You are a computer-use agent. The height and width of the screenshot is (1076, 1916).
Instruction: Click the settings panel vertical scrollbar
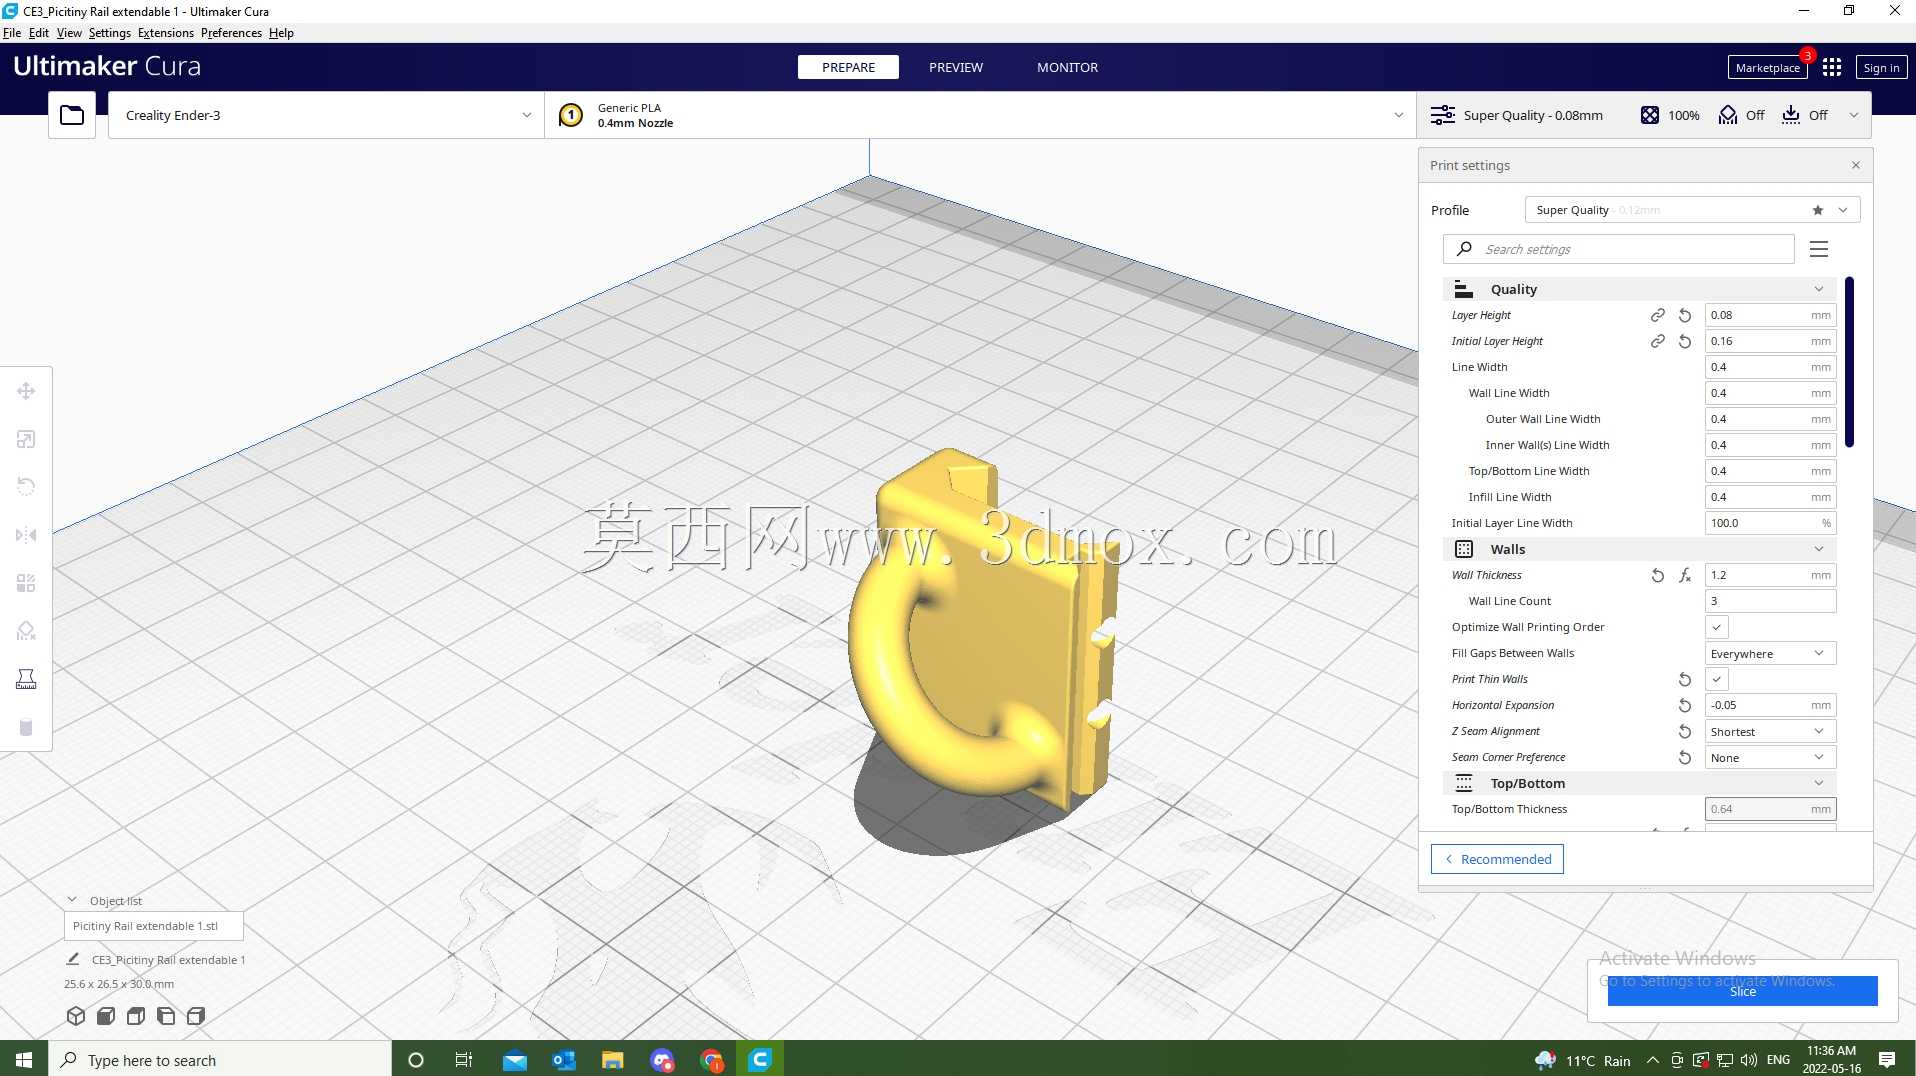(x=1849, y=362)
